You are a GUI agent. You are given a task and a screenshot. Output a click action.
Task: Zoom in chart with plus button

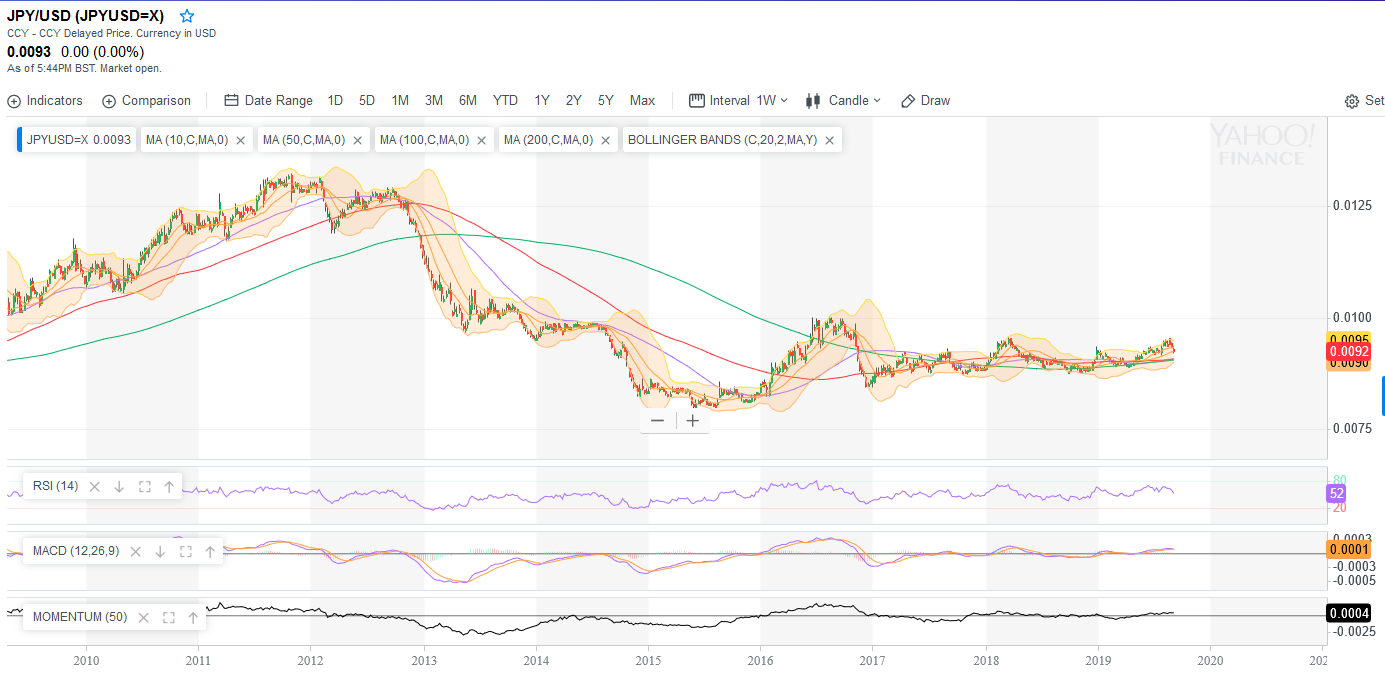click(692, 421)
